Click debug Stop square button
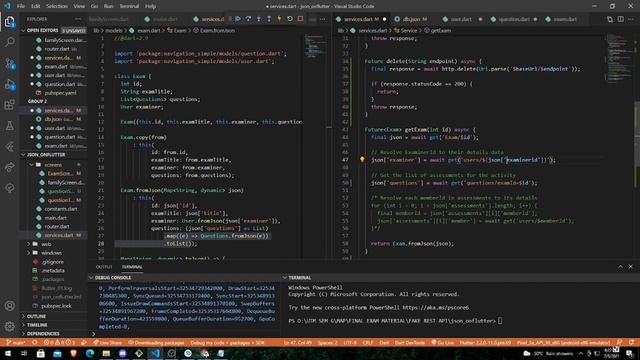 (x=300, y=19)
